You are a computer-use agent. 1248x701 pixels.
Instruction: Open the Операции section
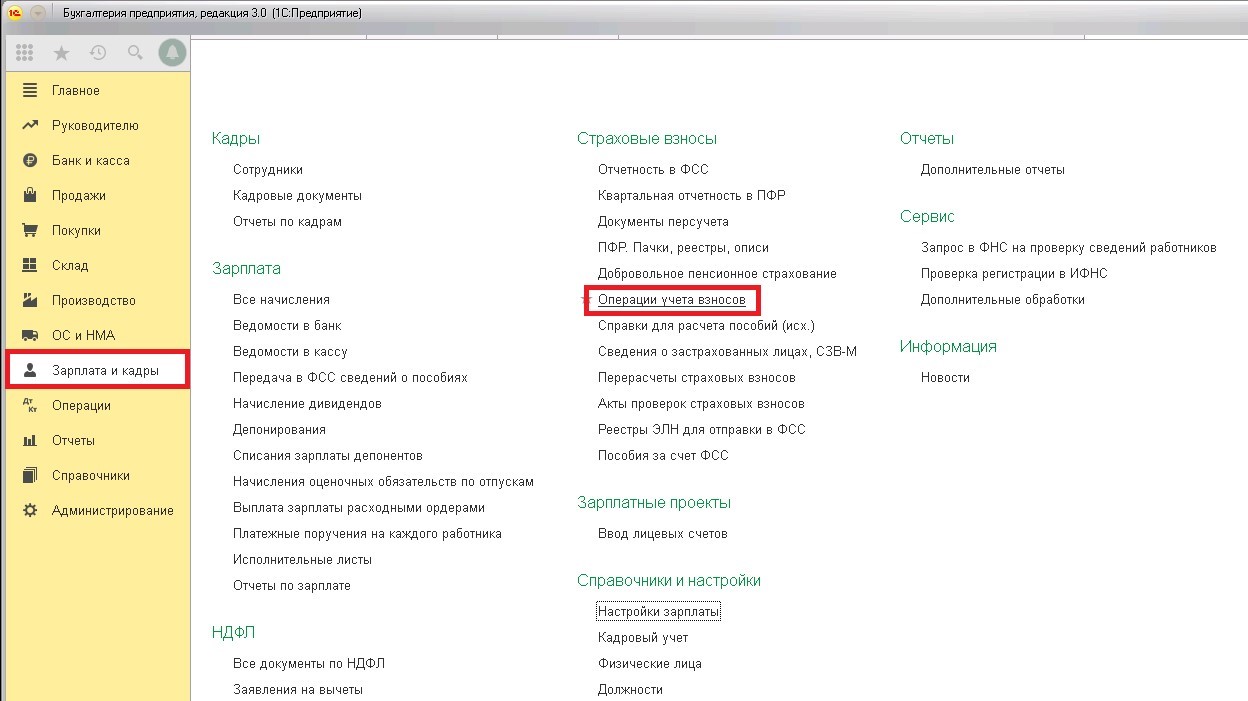coord(81,406)
